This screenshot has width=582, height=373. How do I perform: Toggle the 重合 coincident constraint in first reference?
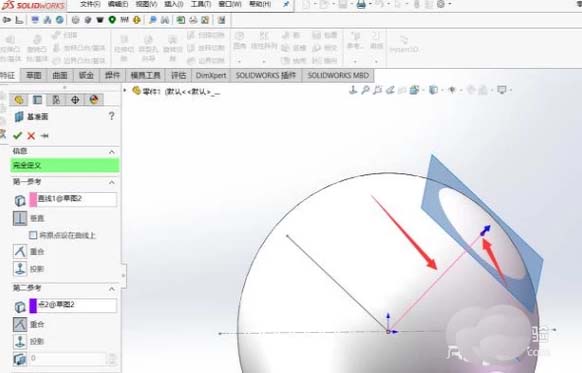[20, 251]
